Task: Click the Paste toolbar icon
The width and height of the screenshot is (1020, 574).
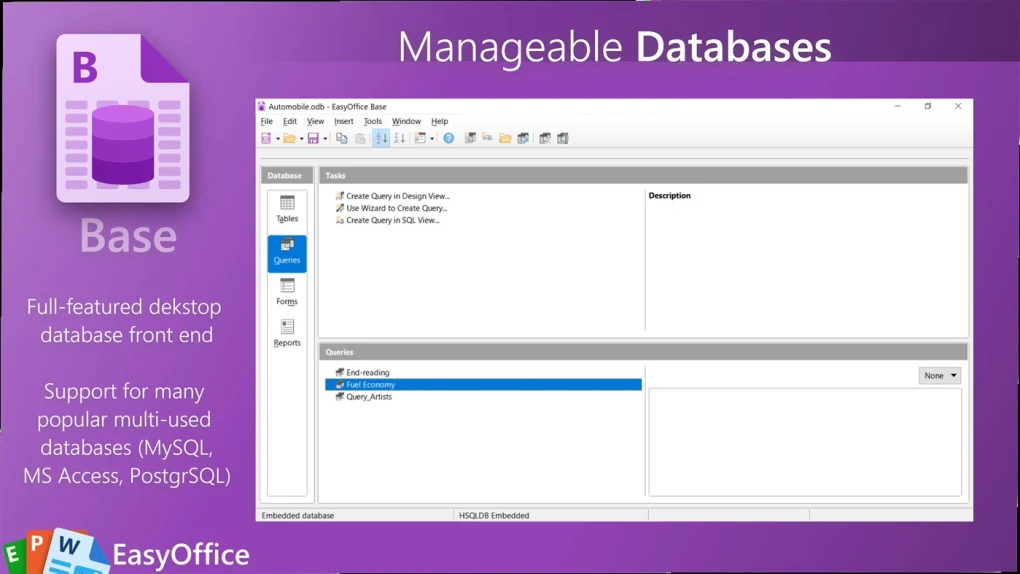Action: pos(360,138)
